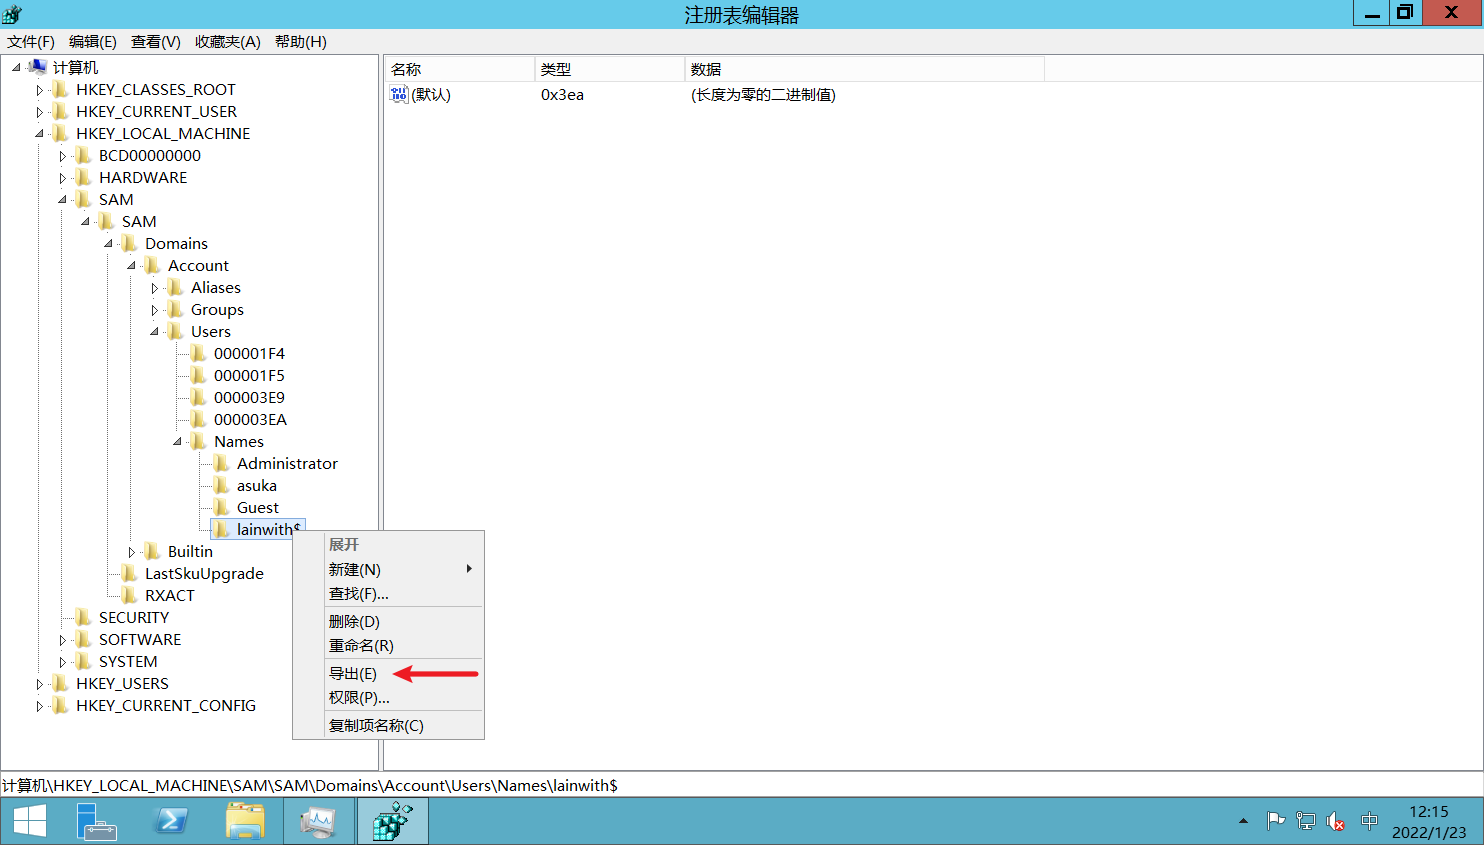Collapse the Users node arrow

[154, 331]
